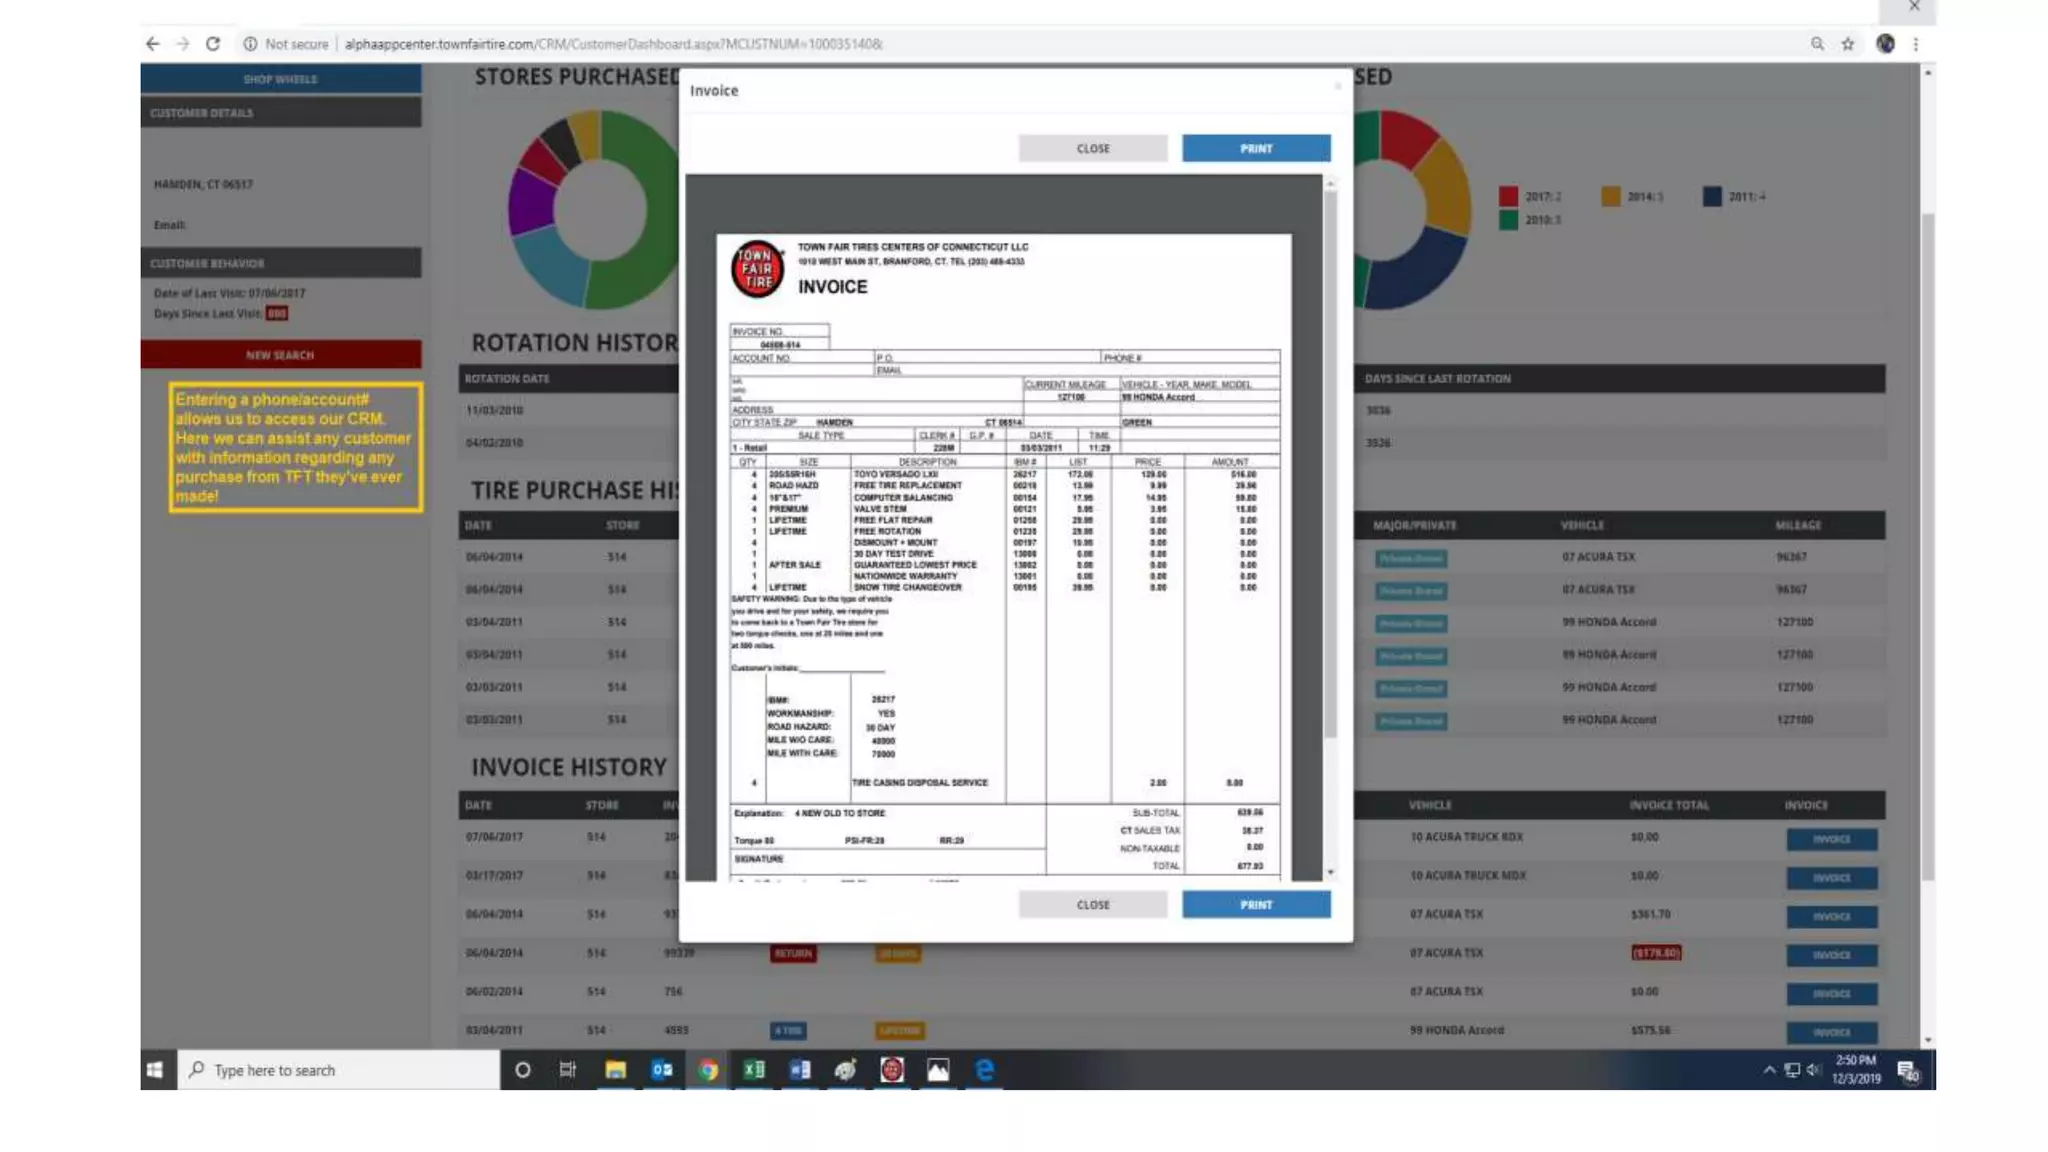
Task: Click the first 06/04/2014 tire purchase date
Action: (494, 557)
